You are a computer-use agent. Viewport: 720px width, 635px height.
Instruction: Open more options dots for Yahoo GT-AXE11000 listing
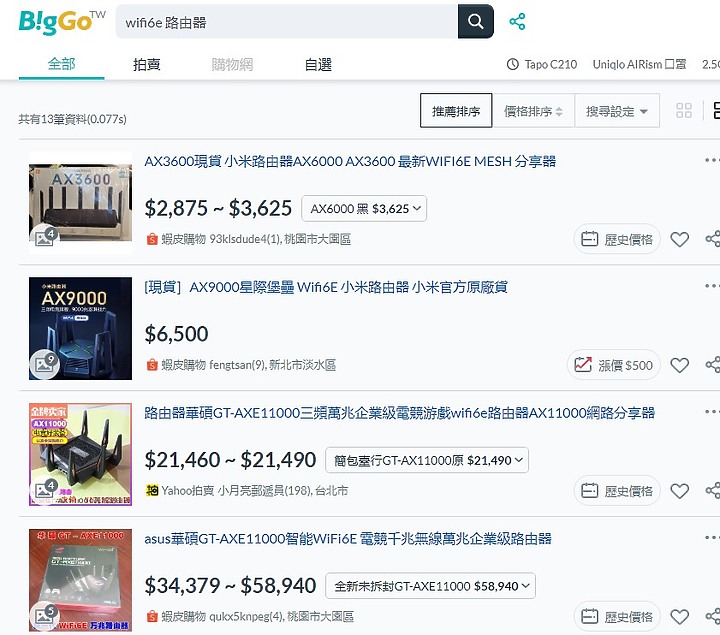(712, 412)
